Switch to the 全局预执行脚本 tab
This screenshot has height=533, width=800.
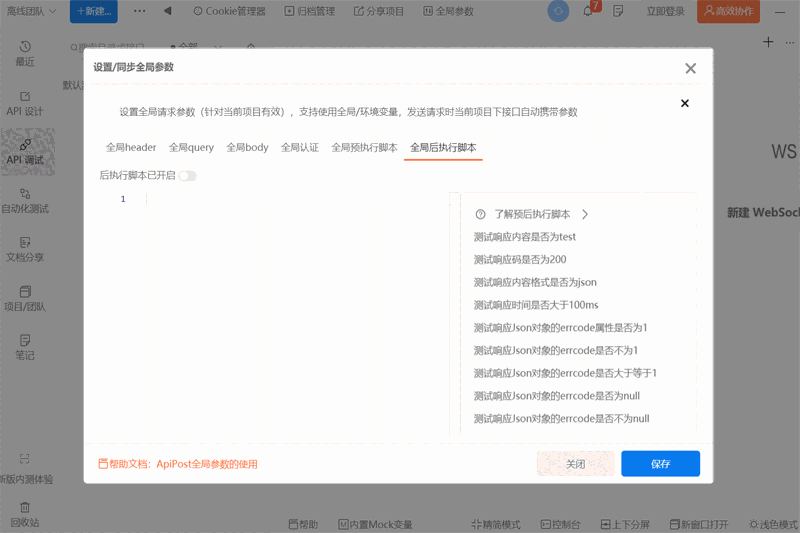tap(364, 147)
